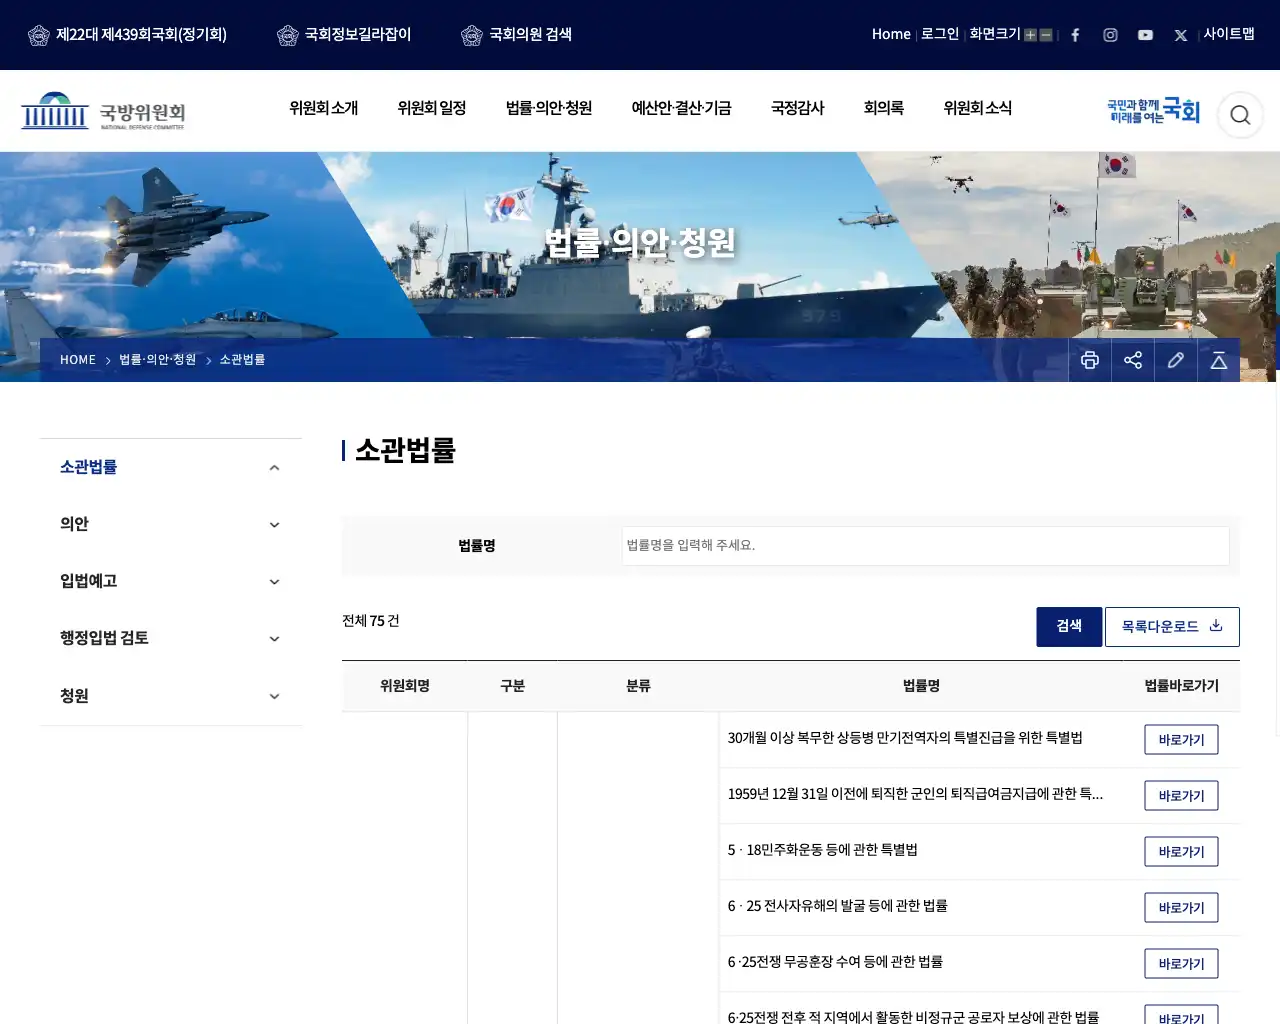Click law name 5 · 18민주화운동 등에 관한 특별법
Screen dimensions: 1280x1024
(823, 850)
